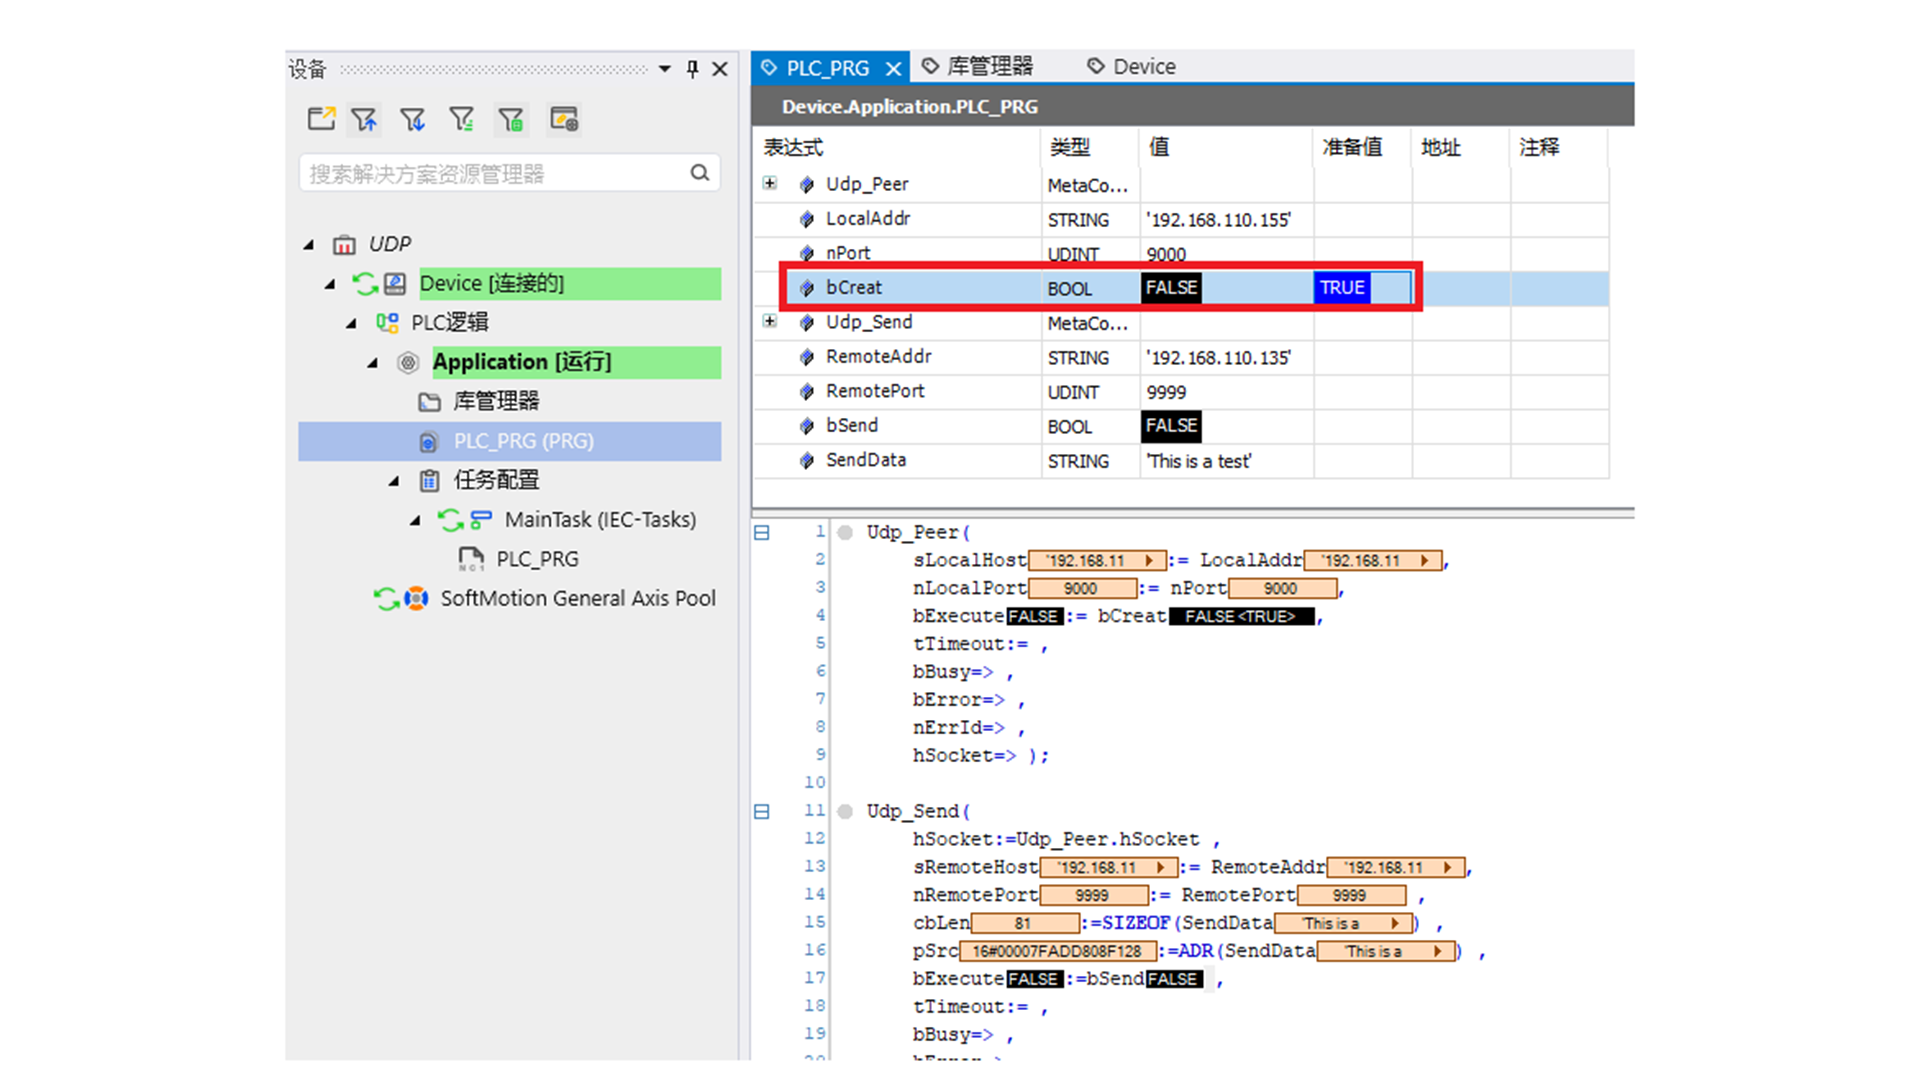The image size is (1920, 1080).
Task: Expand the Udp_Peer variable row
Action: tap(769, 183)
